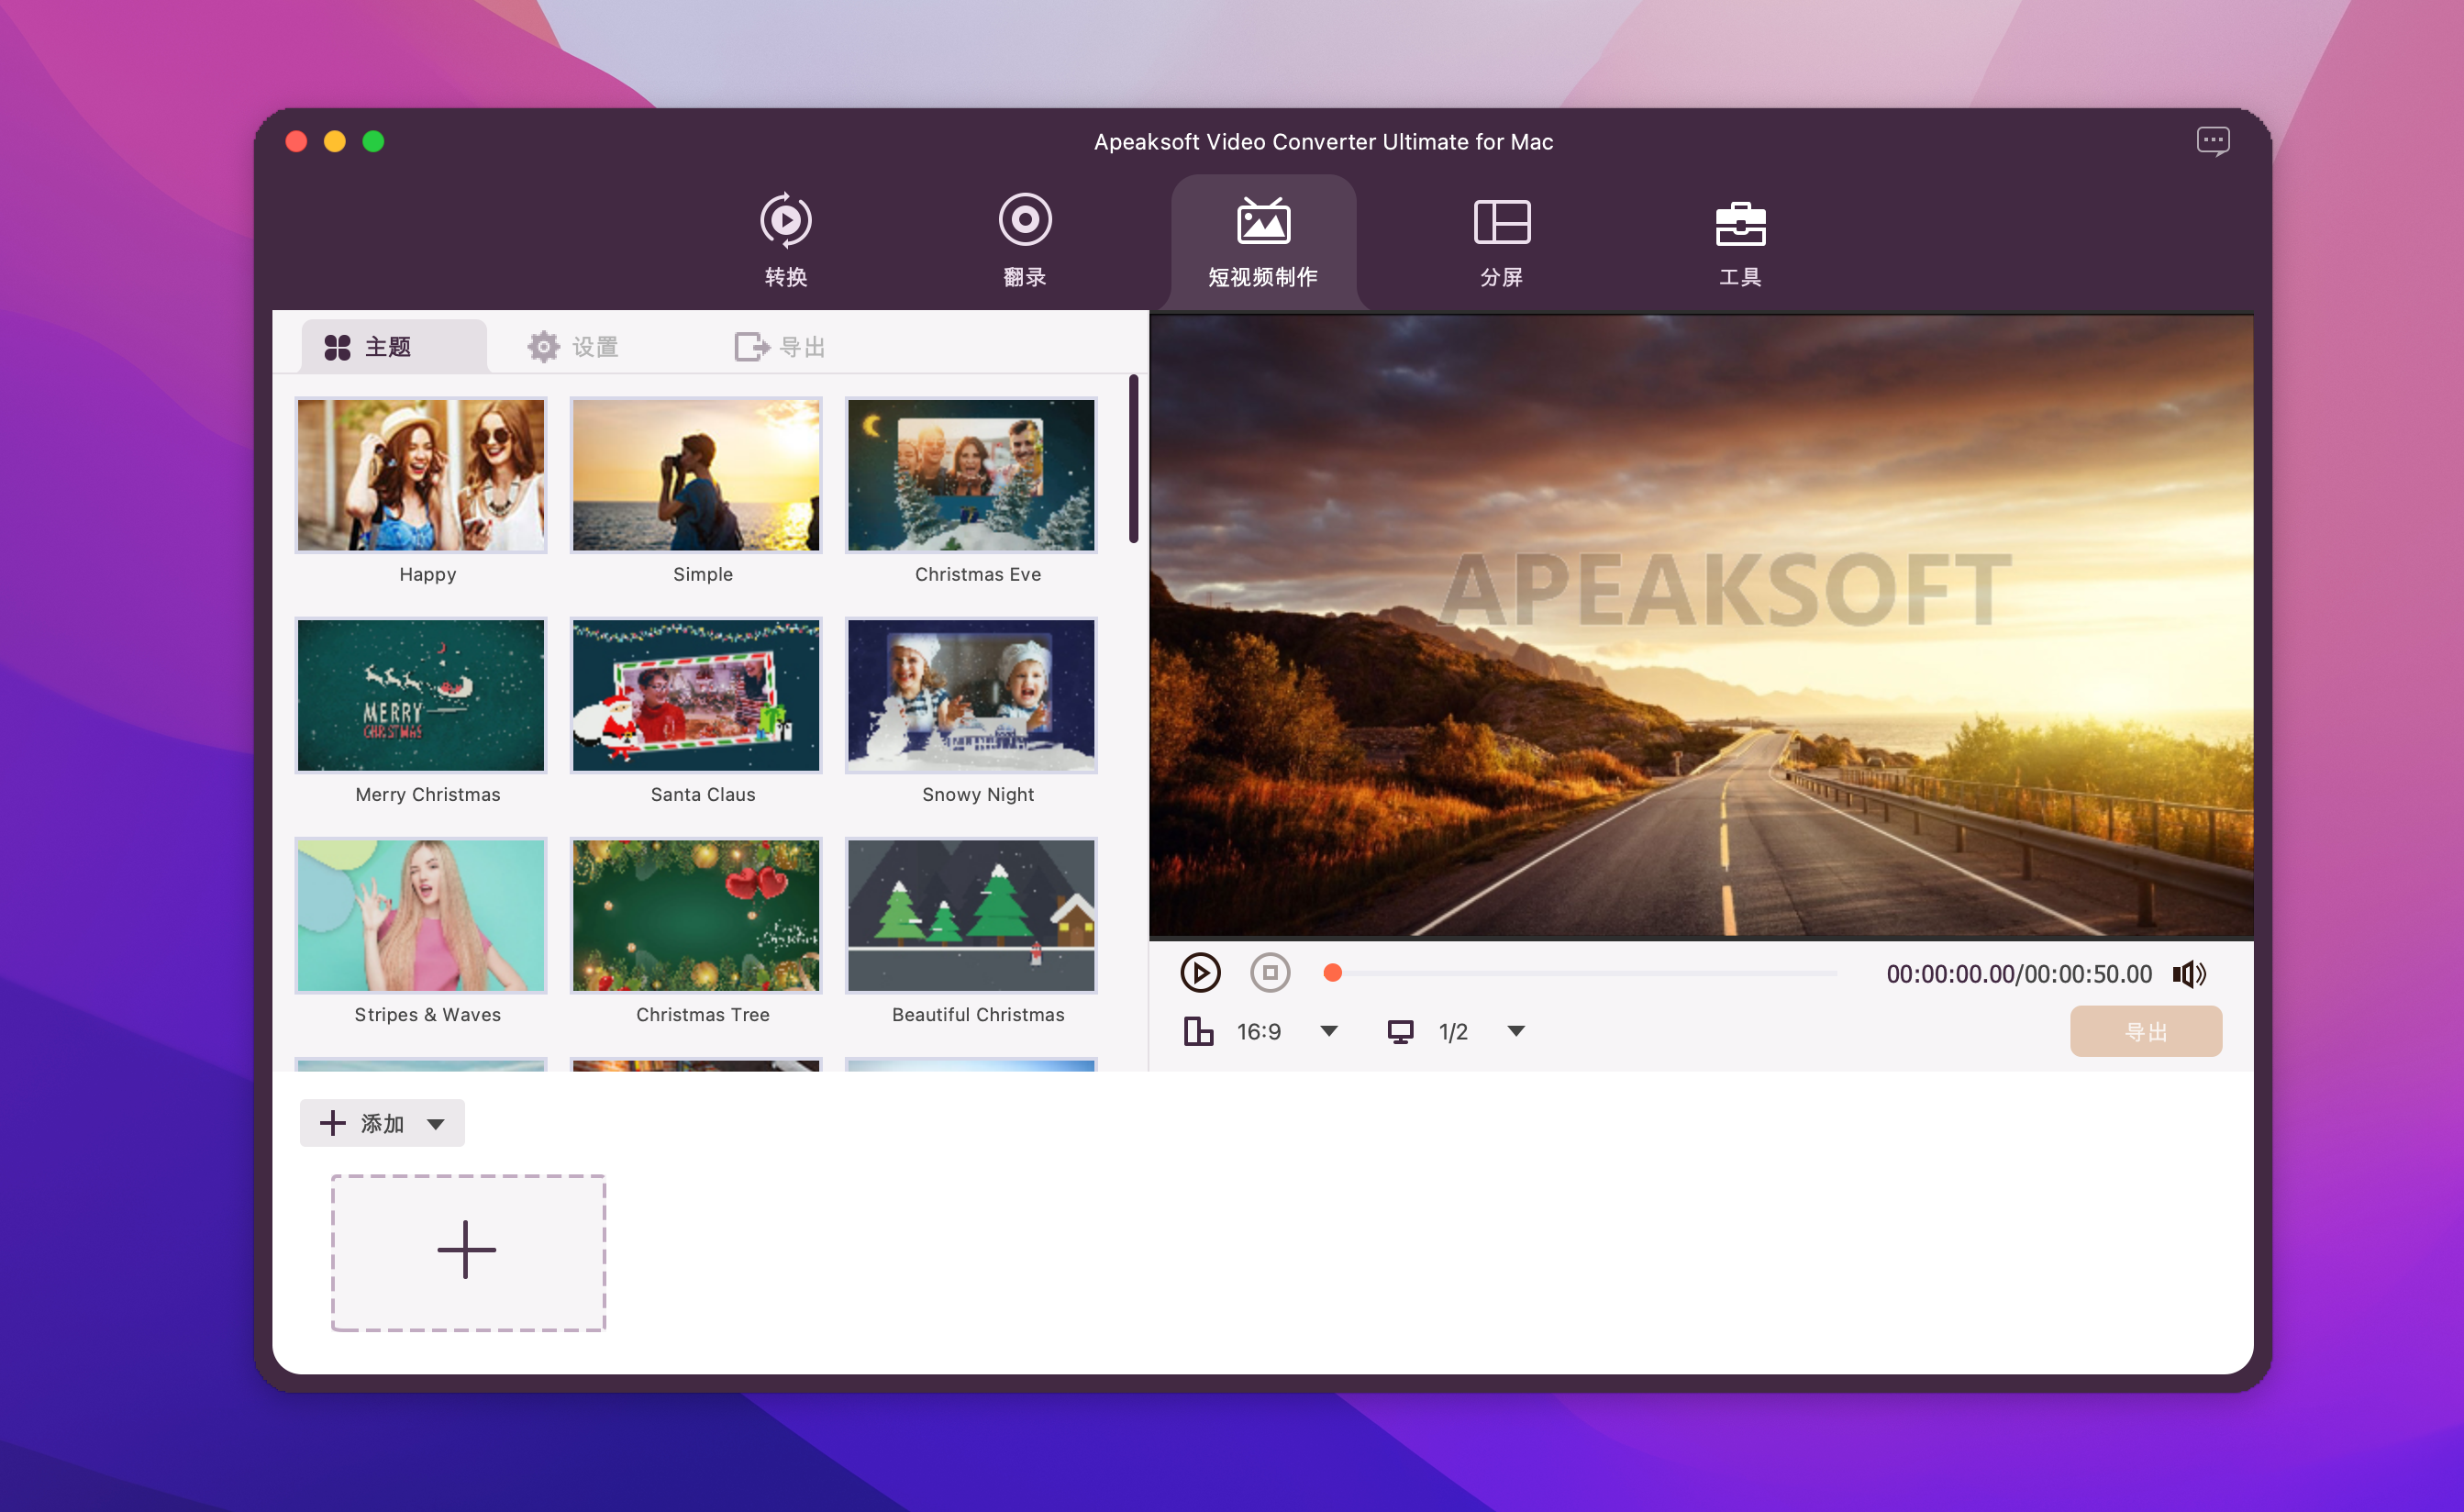Open the 翻录 ripper icon
The width and height of the screenshot is (2464, 1512).
pyautogui.click(x=1024, y=221)
